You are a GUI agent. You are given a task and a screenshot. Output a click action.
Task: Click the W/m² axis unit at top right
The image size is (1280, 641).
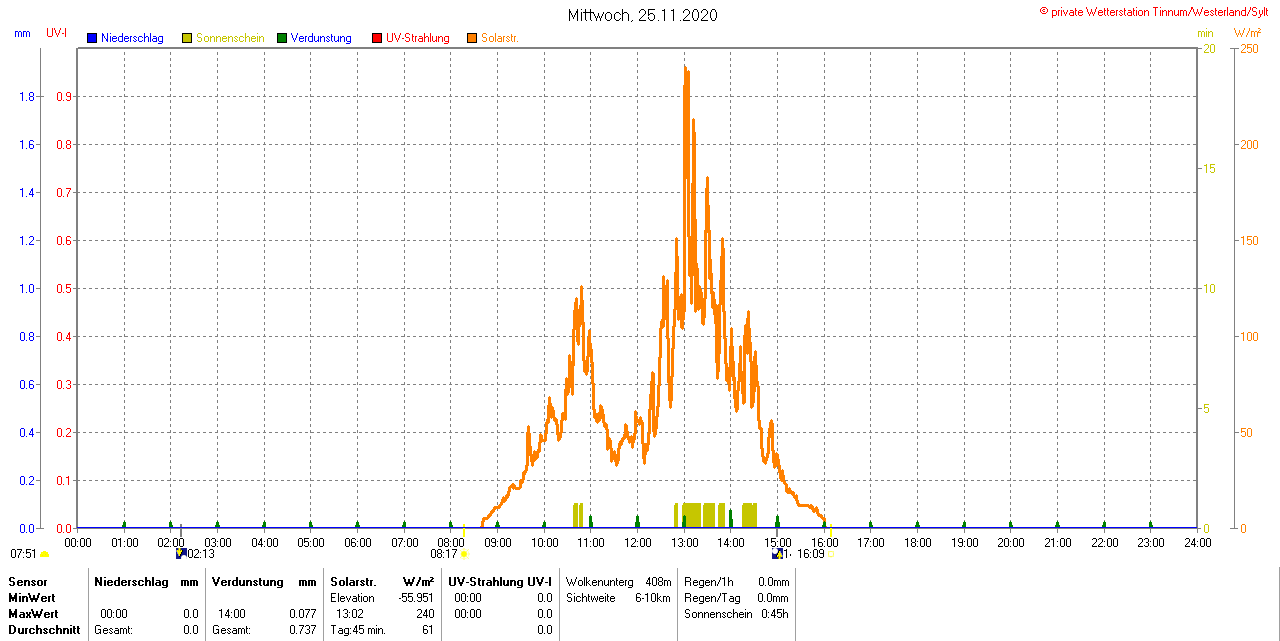(1247, 33)
